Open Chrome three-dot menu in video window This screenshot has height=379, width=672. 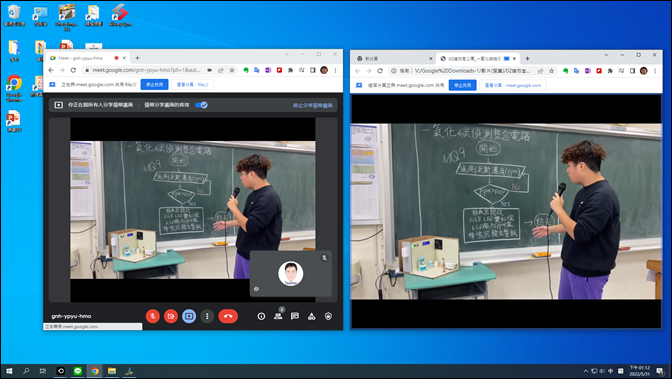[x=655, y=71]
